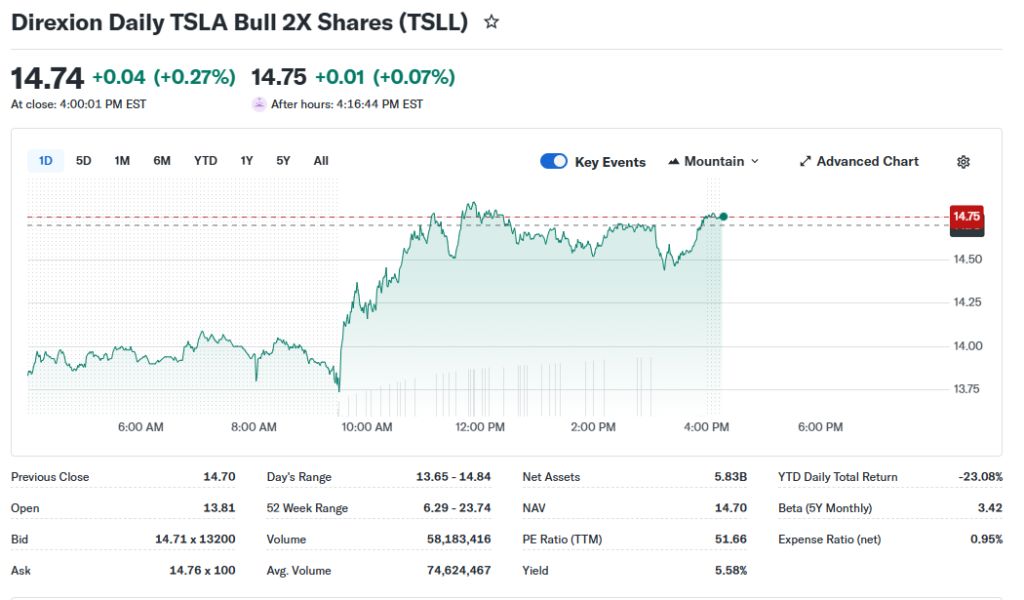
Task: Click the star icon to follow TSLL
Action: 491,22
